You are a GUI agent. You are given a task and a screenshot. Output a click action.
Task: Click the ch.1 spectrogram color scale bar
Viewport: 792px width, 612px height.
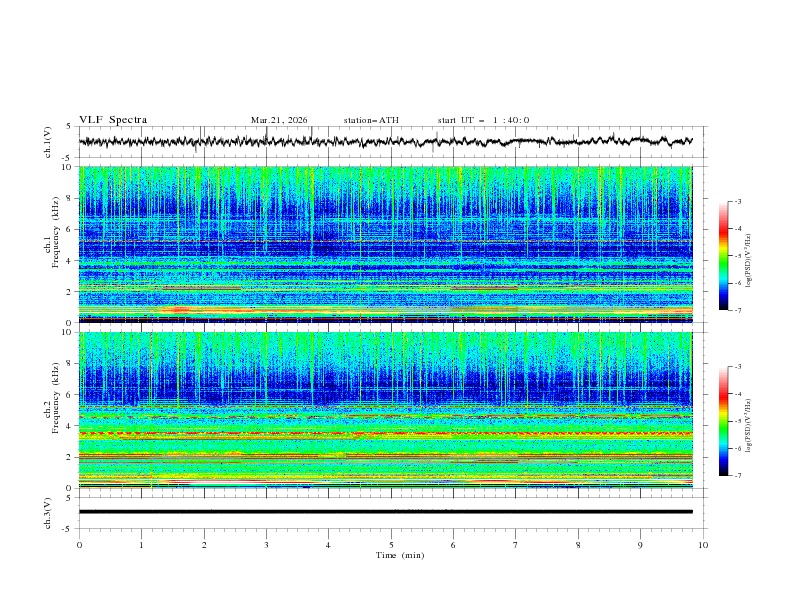tap(723, 256)
